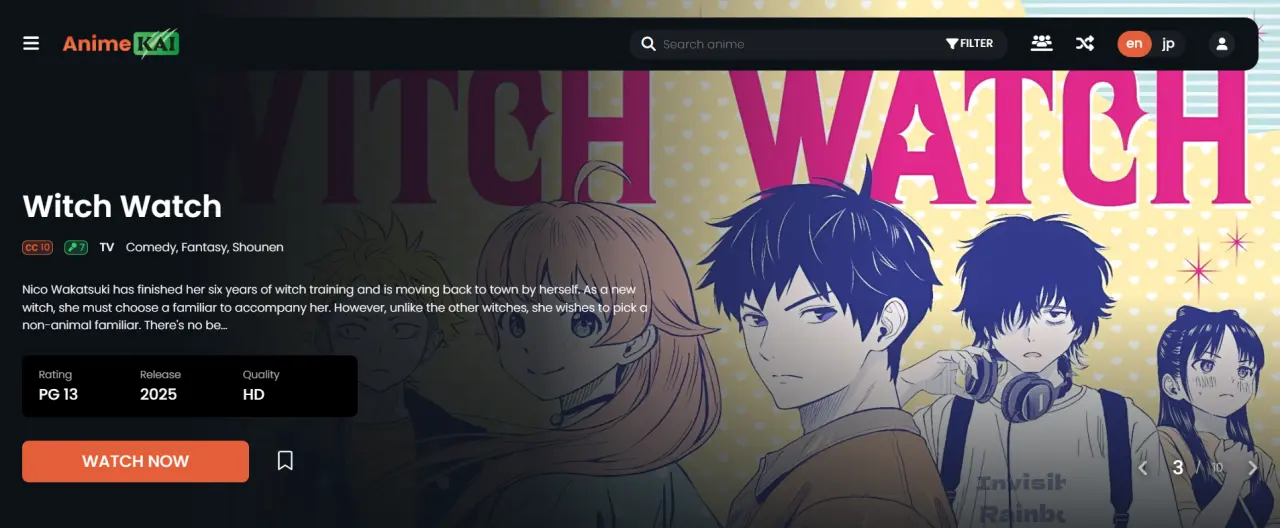Click the Nico Wakatsuki synopsis paragraph
This screenshot has height=528, width=1280.
tap(335, 307)
